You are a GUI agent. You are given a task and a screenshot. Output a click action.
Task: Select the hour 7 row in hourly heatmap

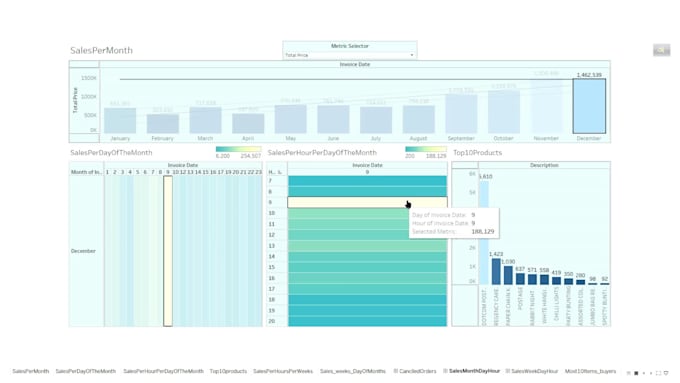[x=367, y=181]
